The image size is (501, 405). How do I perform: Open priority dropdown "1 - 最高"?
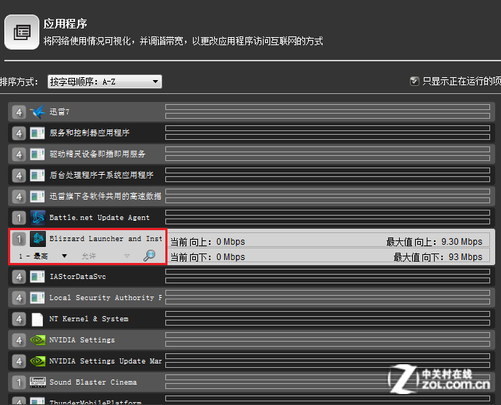[x=43, y=256]
